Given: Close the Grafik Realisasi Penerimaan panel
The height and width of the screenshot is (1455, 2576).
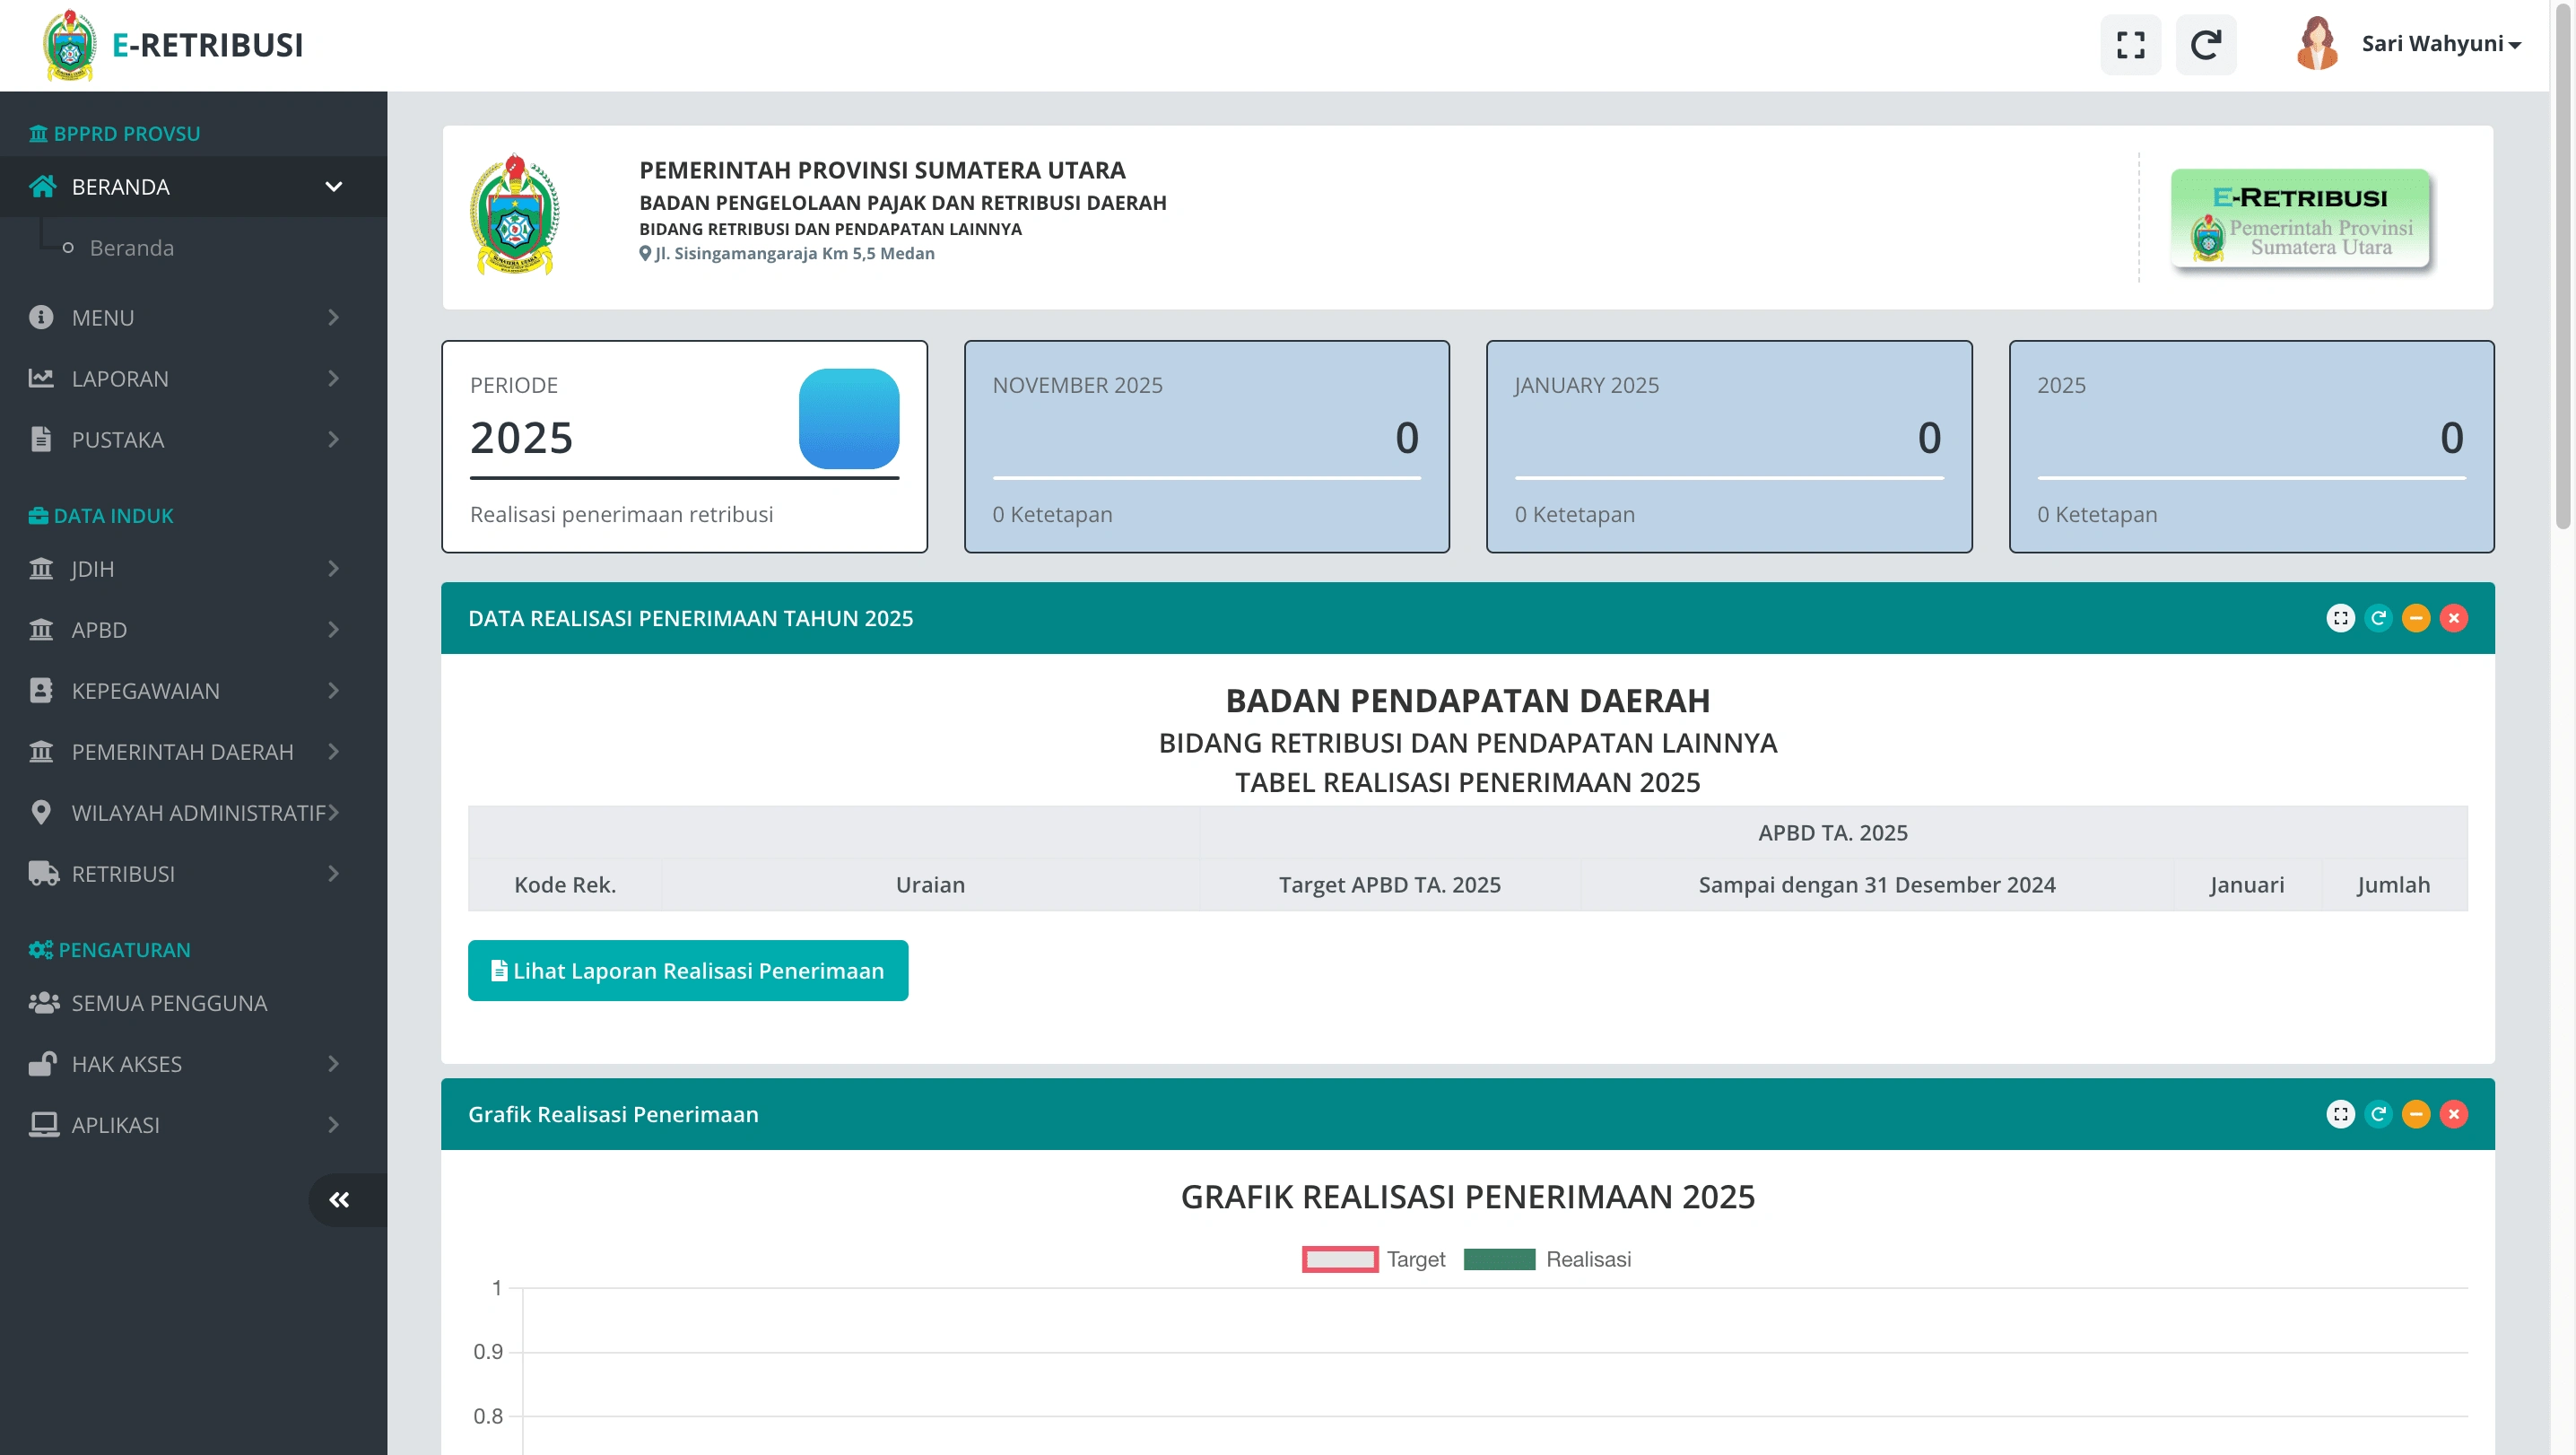Looking at the screenshot, I should point(2453,1114).
